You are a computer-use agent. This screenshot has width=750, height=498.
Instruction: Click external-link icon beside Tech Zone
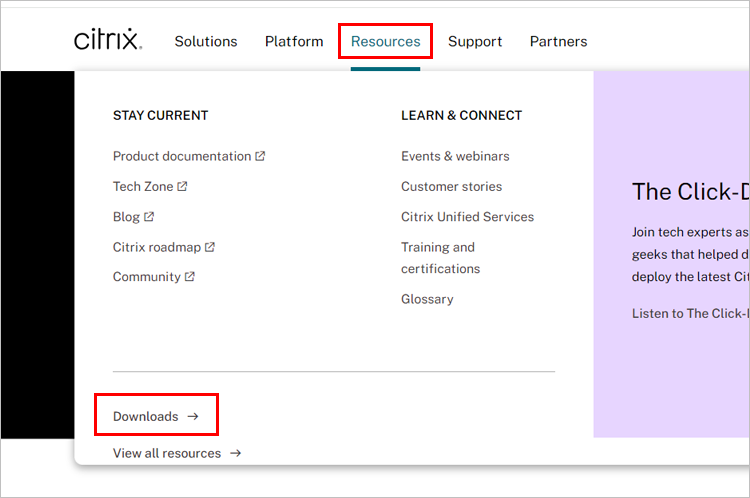pos(182,186)
